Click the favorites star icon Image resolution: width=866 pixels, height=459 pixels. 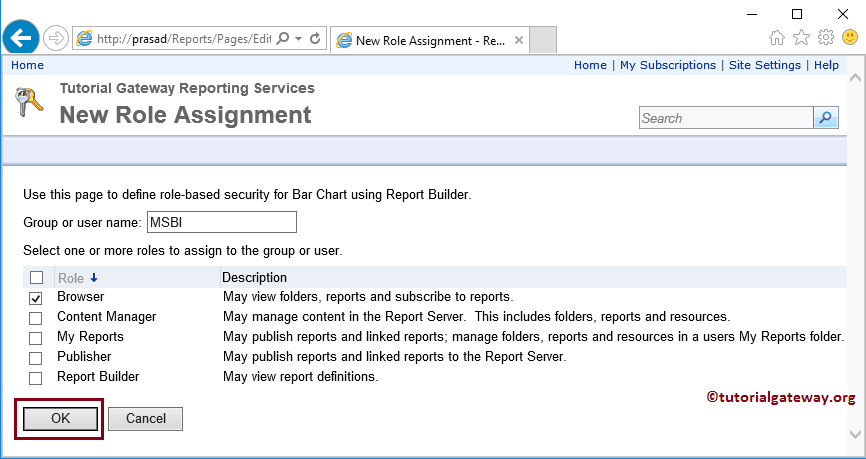point(801,38)
